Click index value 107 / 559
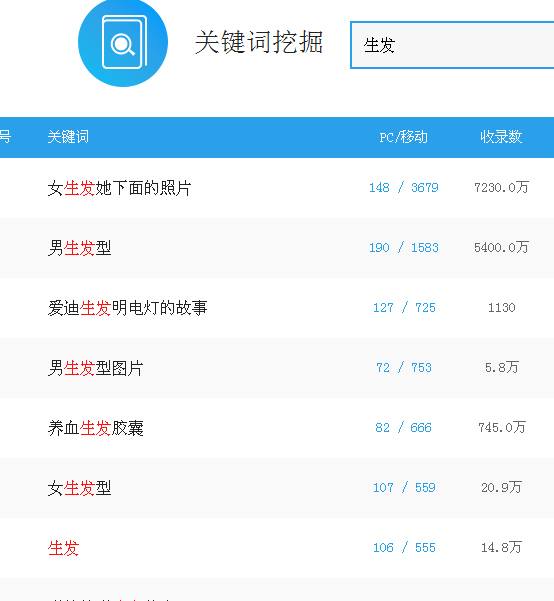The image size is (554, 601). click(404, 488)
